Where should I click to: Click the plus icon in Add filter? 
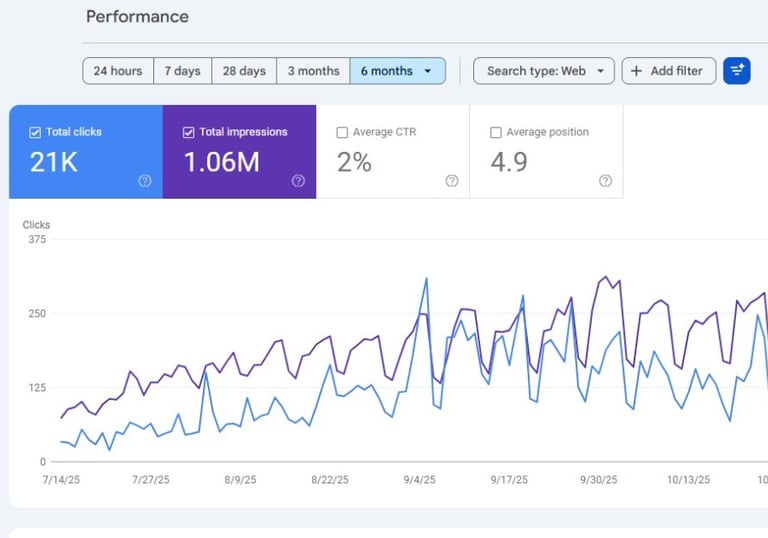pos(636,71)
